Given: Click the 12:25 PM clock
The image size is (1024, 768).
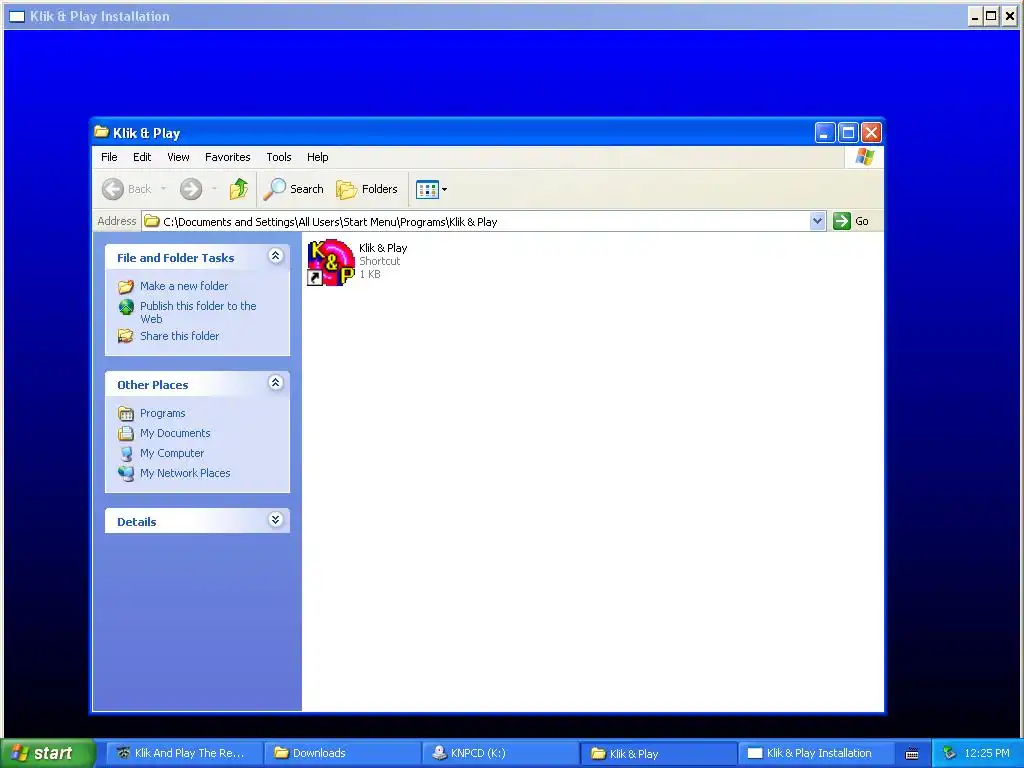Looking at the screenshot, I should coord(987,753).
